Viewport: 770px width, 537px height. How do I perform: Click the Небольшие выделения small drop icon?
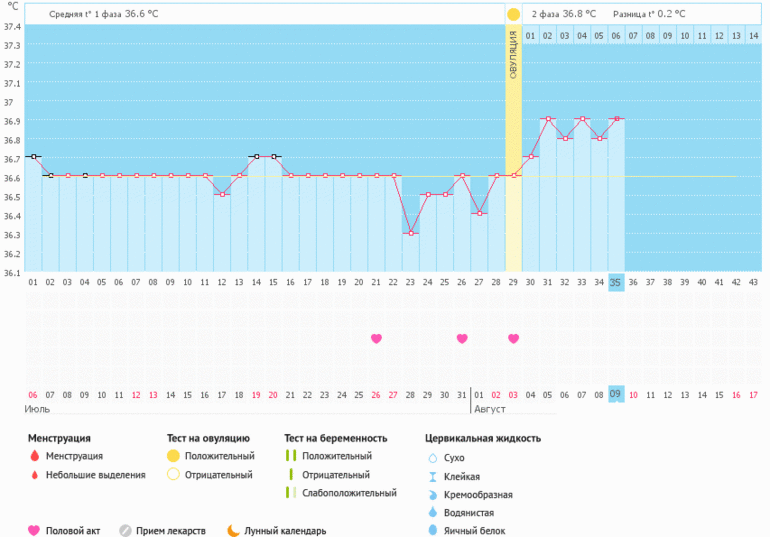35,475
